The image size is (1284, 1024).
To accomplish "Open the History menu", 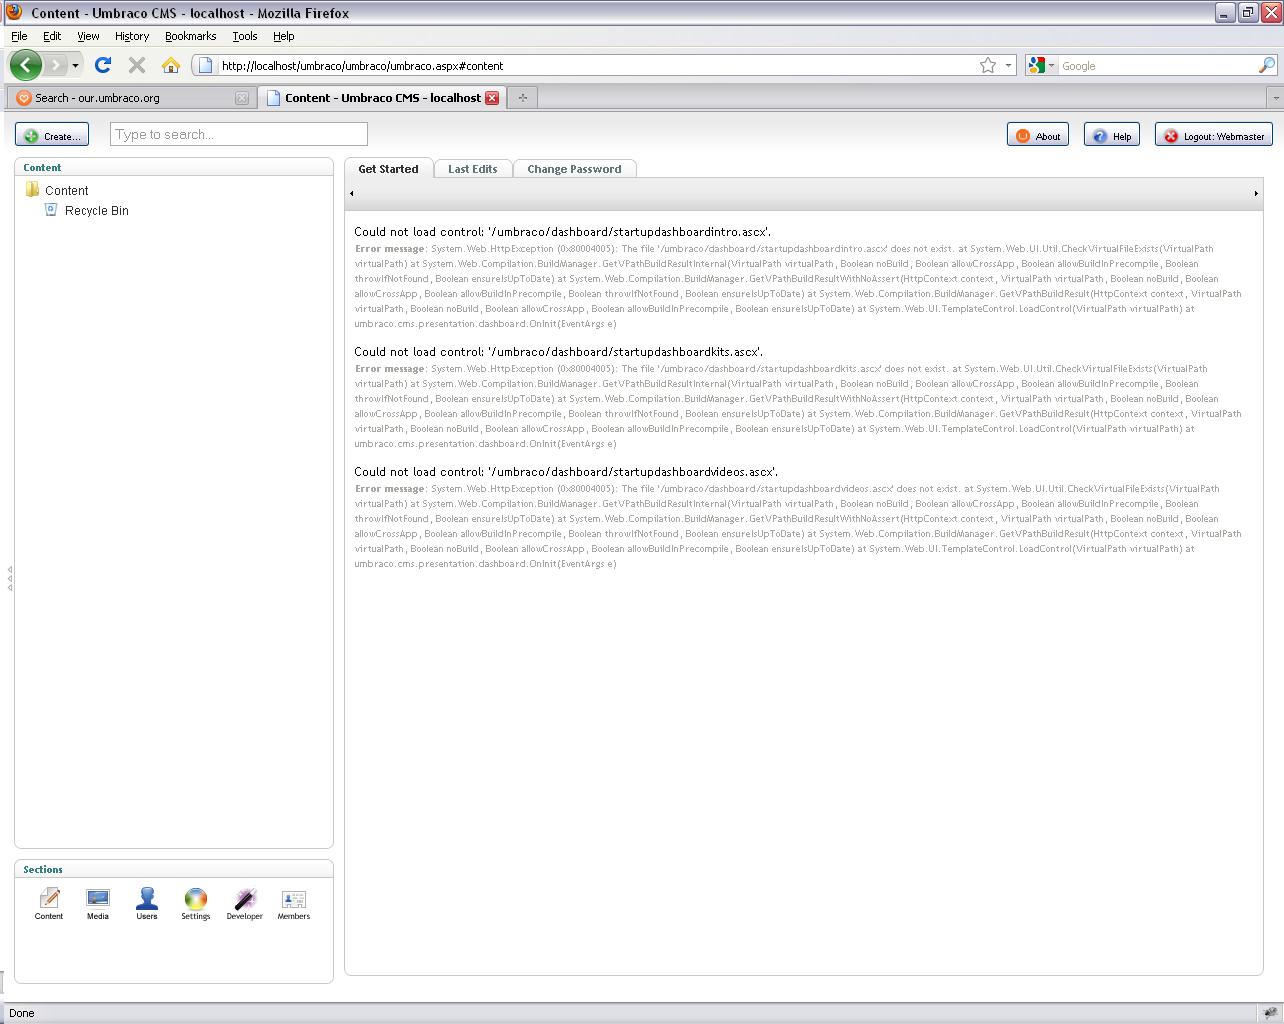I will click(x=132, y=36).
